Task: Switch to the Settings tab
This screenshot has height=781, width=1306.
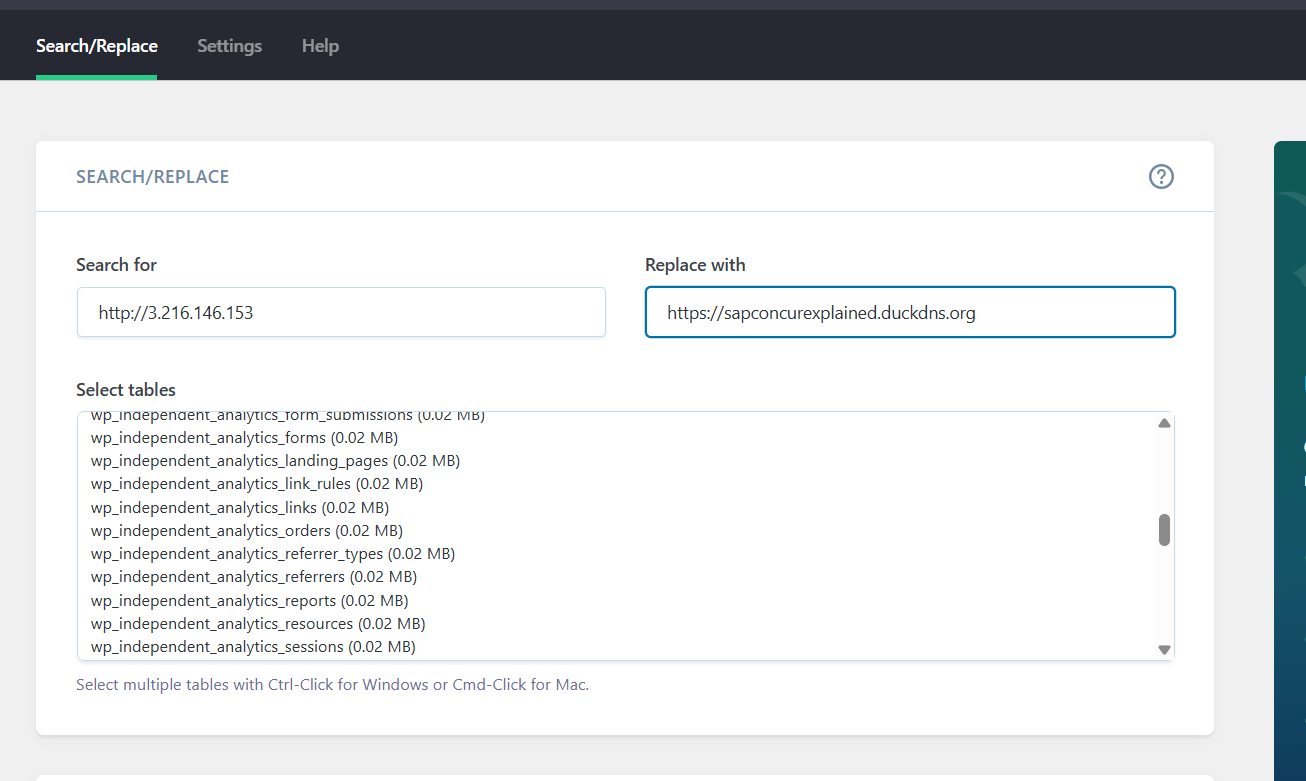Action: (x=229, y=46)
